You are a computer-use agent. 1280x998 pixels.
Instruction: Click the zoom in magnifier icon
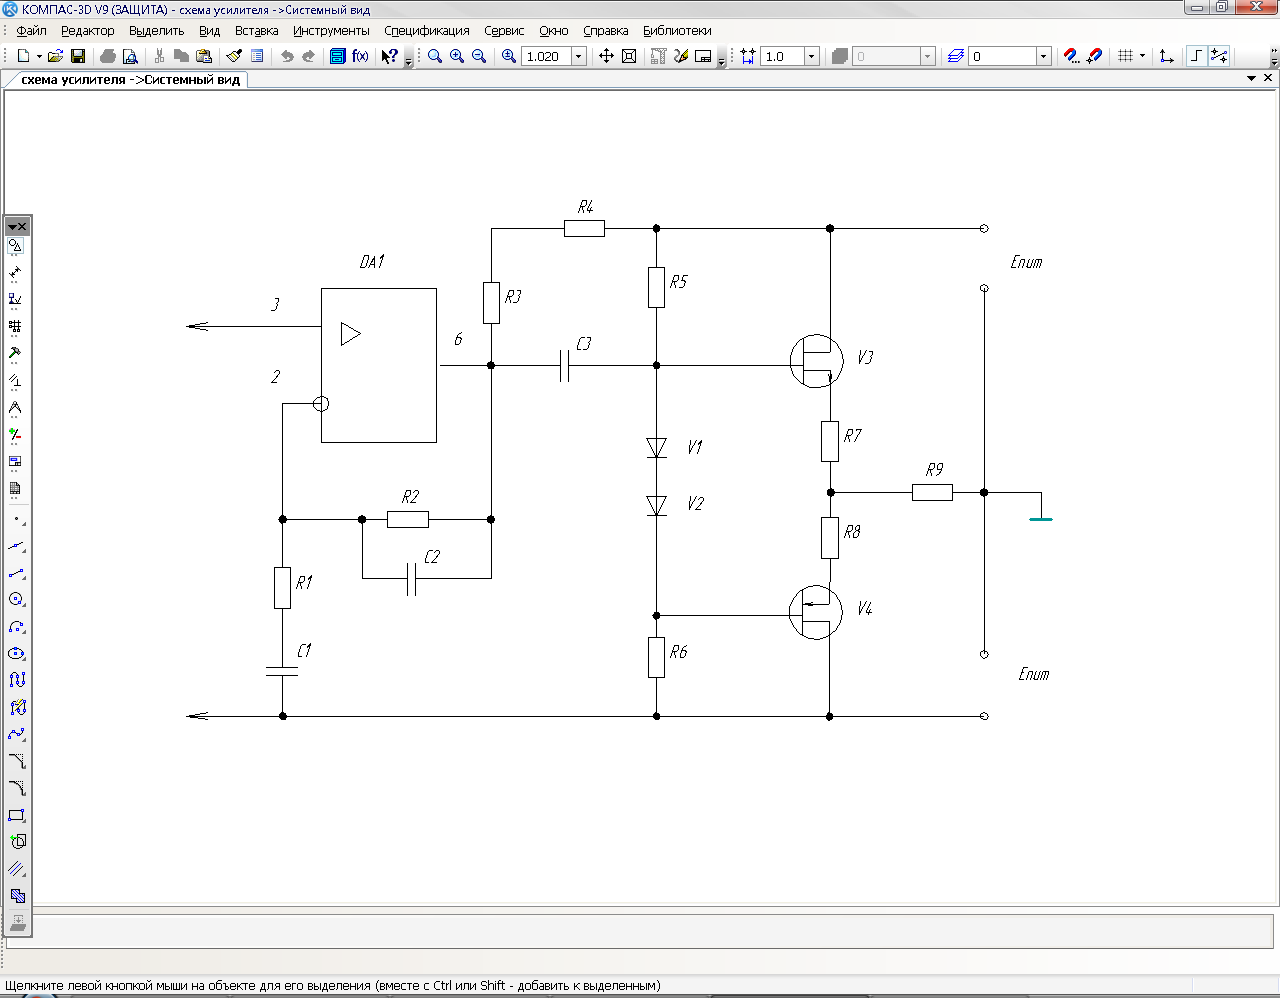(x=457, y=57)
